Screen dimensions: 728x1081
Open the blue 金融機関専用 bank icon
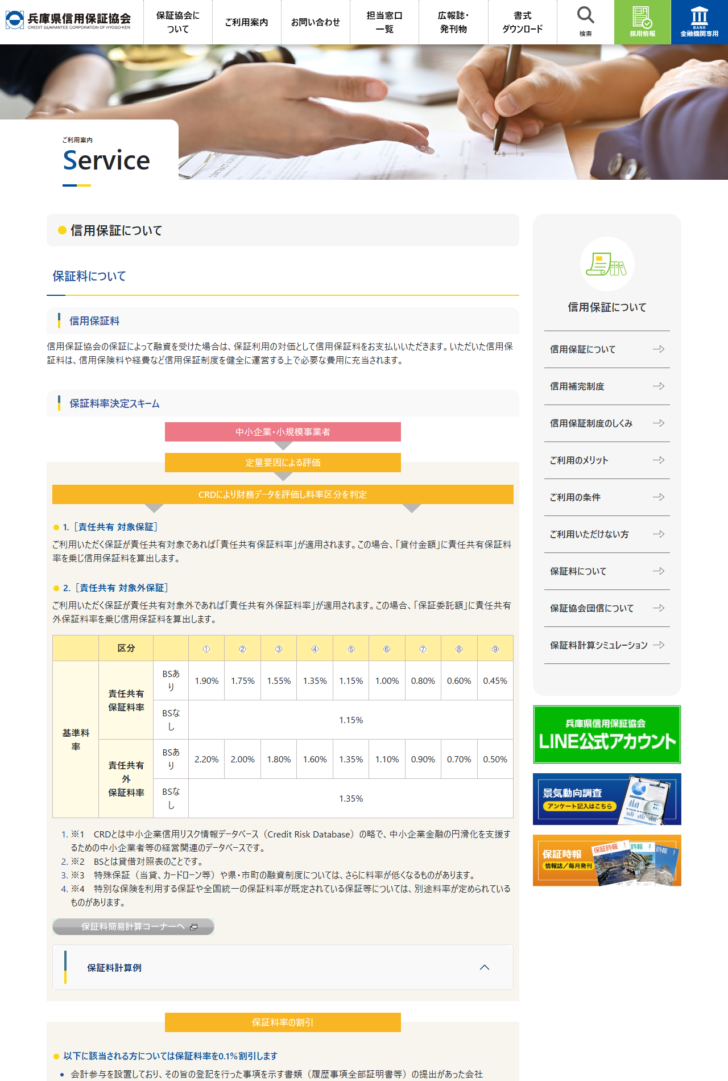click(x=699, y=21)
